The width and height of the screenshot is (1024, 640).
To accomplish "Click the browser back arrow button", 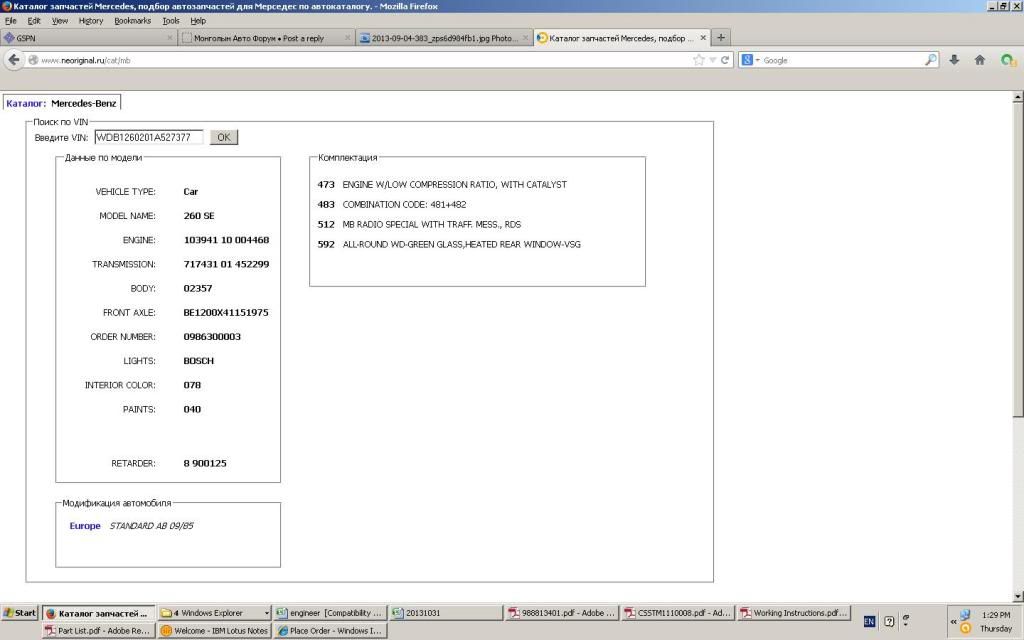I will (14, 60).
